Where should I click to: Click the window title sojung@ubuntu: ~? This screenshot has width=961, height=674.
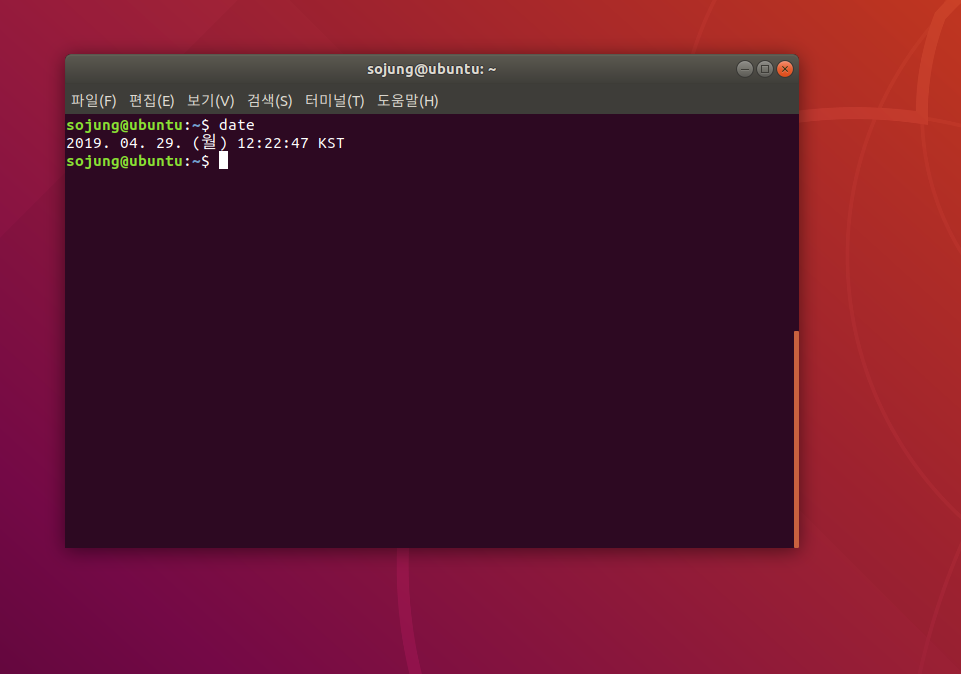point(431,69)
